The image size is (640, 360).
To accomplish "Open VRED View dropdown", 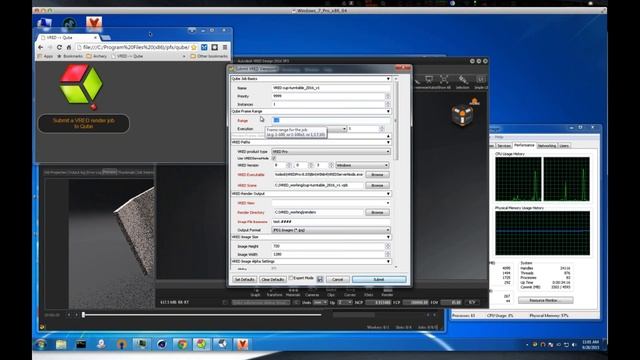I will pyautogui.click(x=331, y=203).
